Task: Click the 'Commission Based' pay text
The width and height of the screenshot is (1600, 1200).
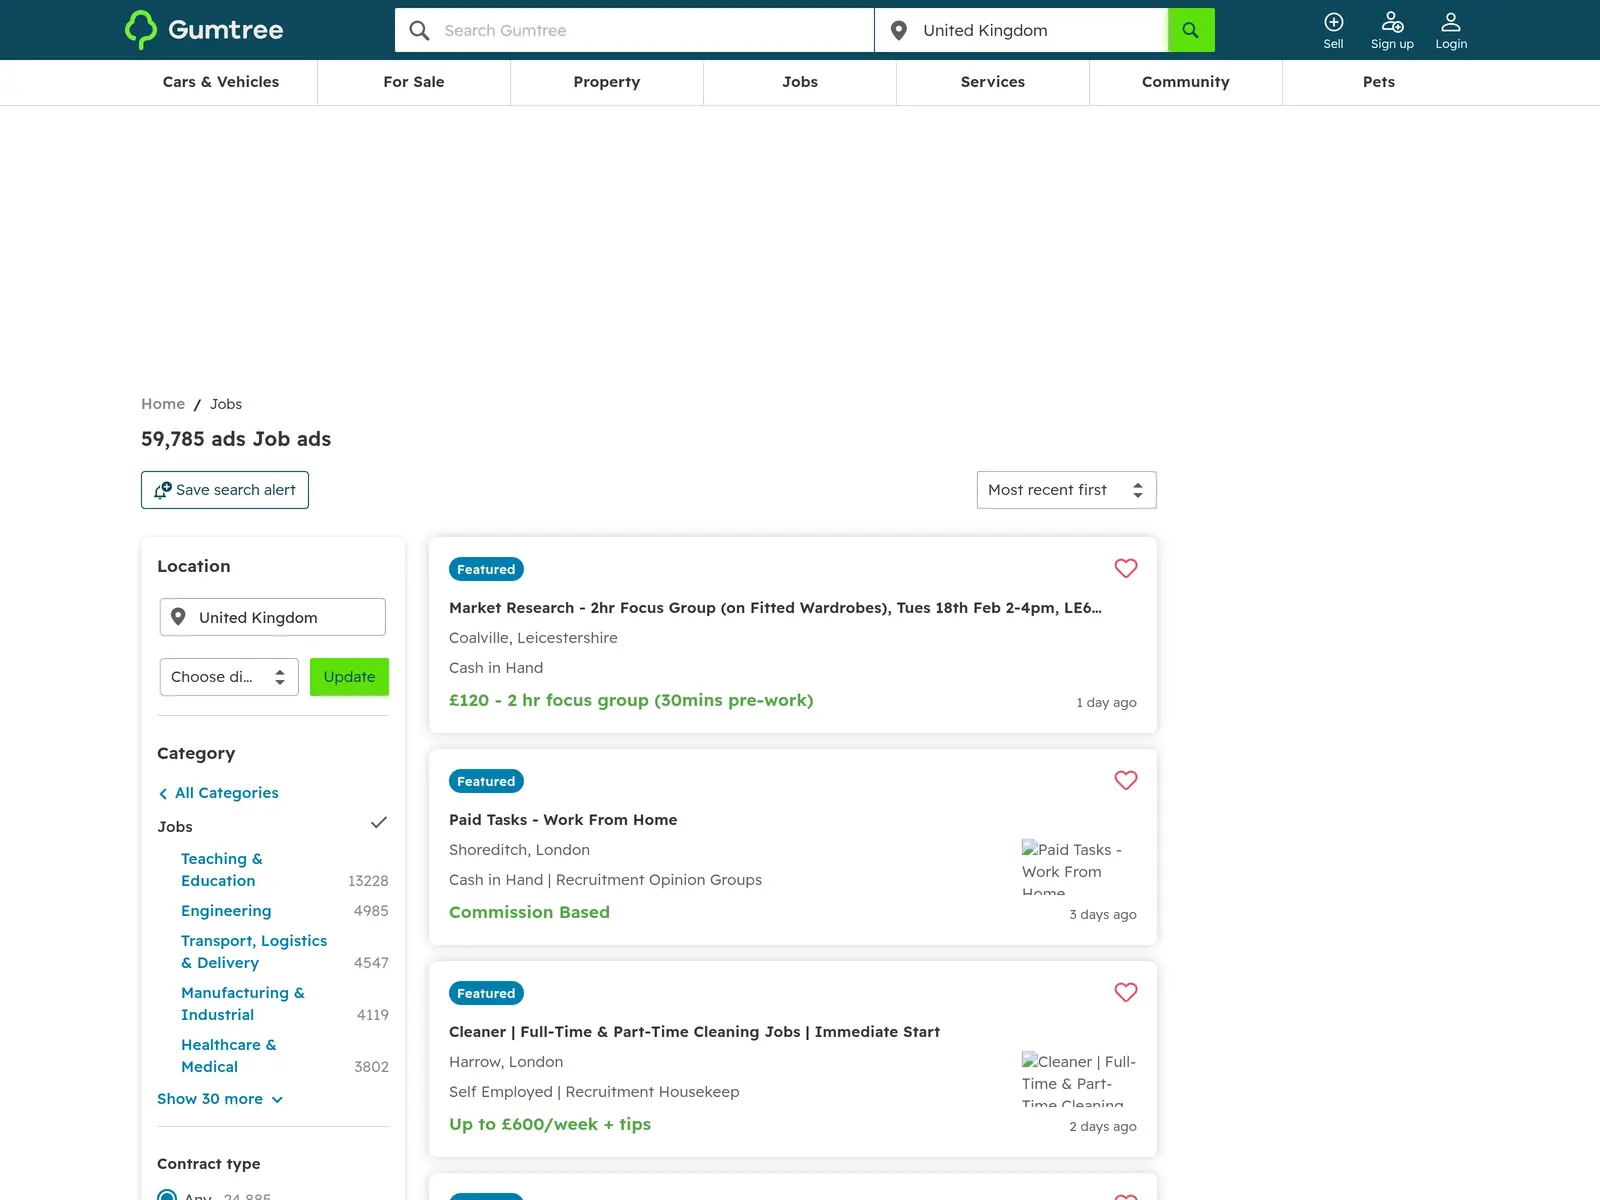Action: click(529, 912)
